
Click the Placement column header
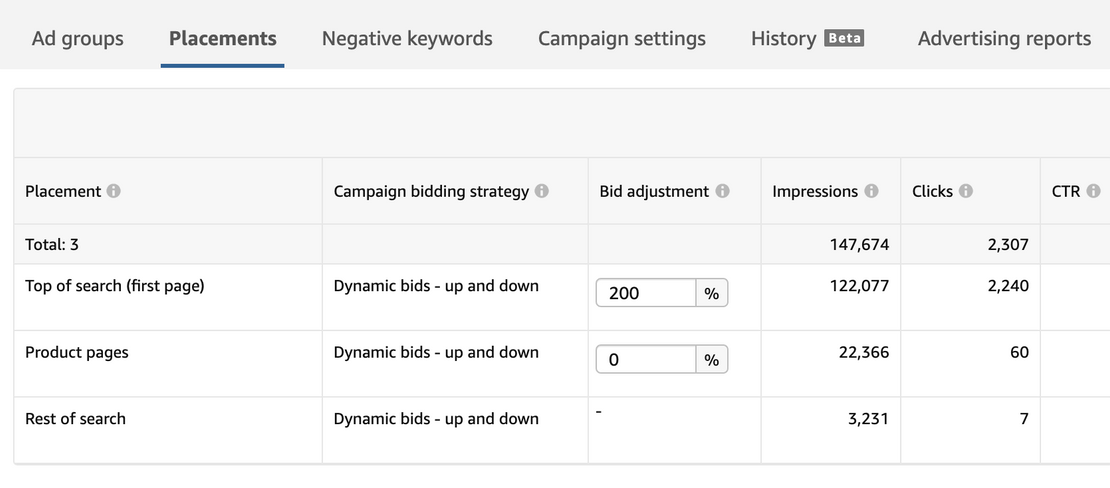(63, 191)
